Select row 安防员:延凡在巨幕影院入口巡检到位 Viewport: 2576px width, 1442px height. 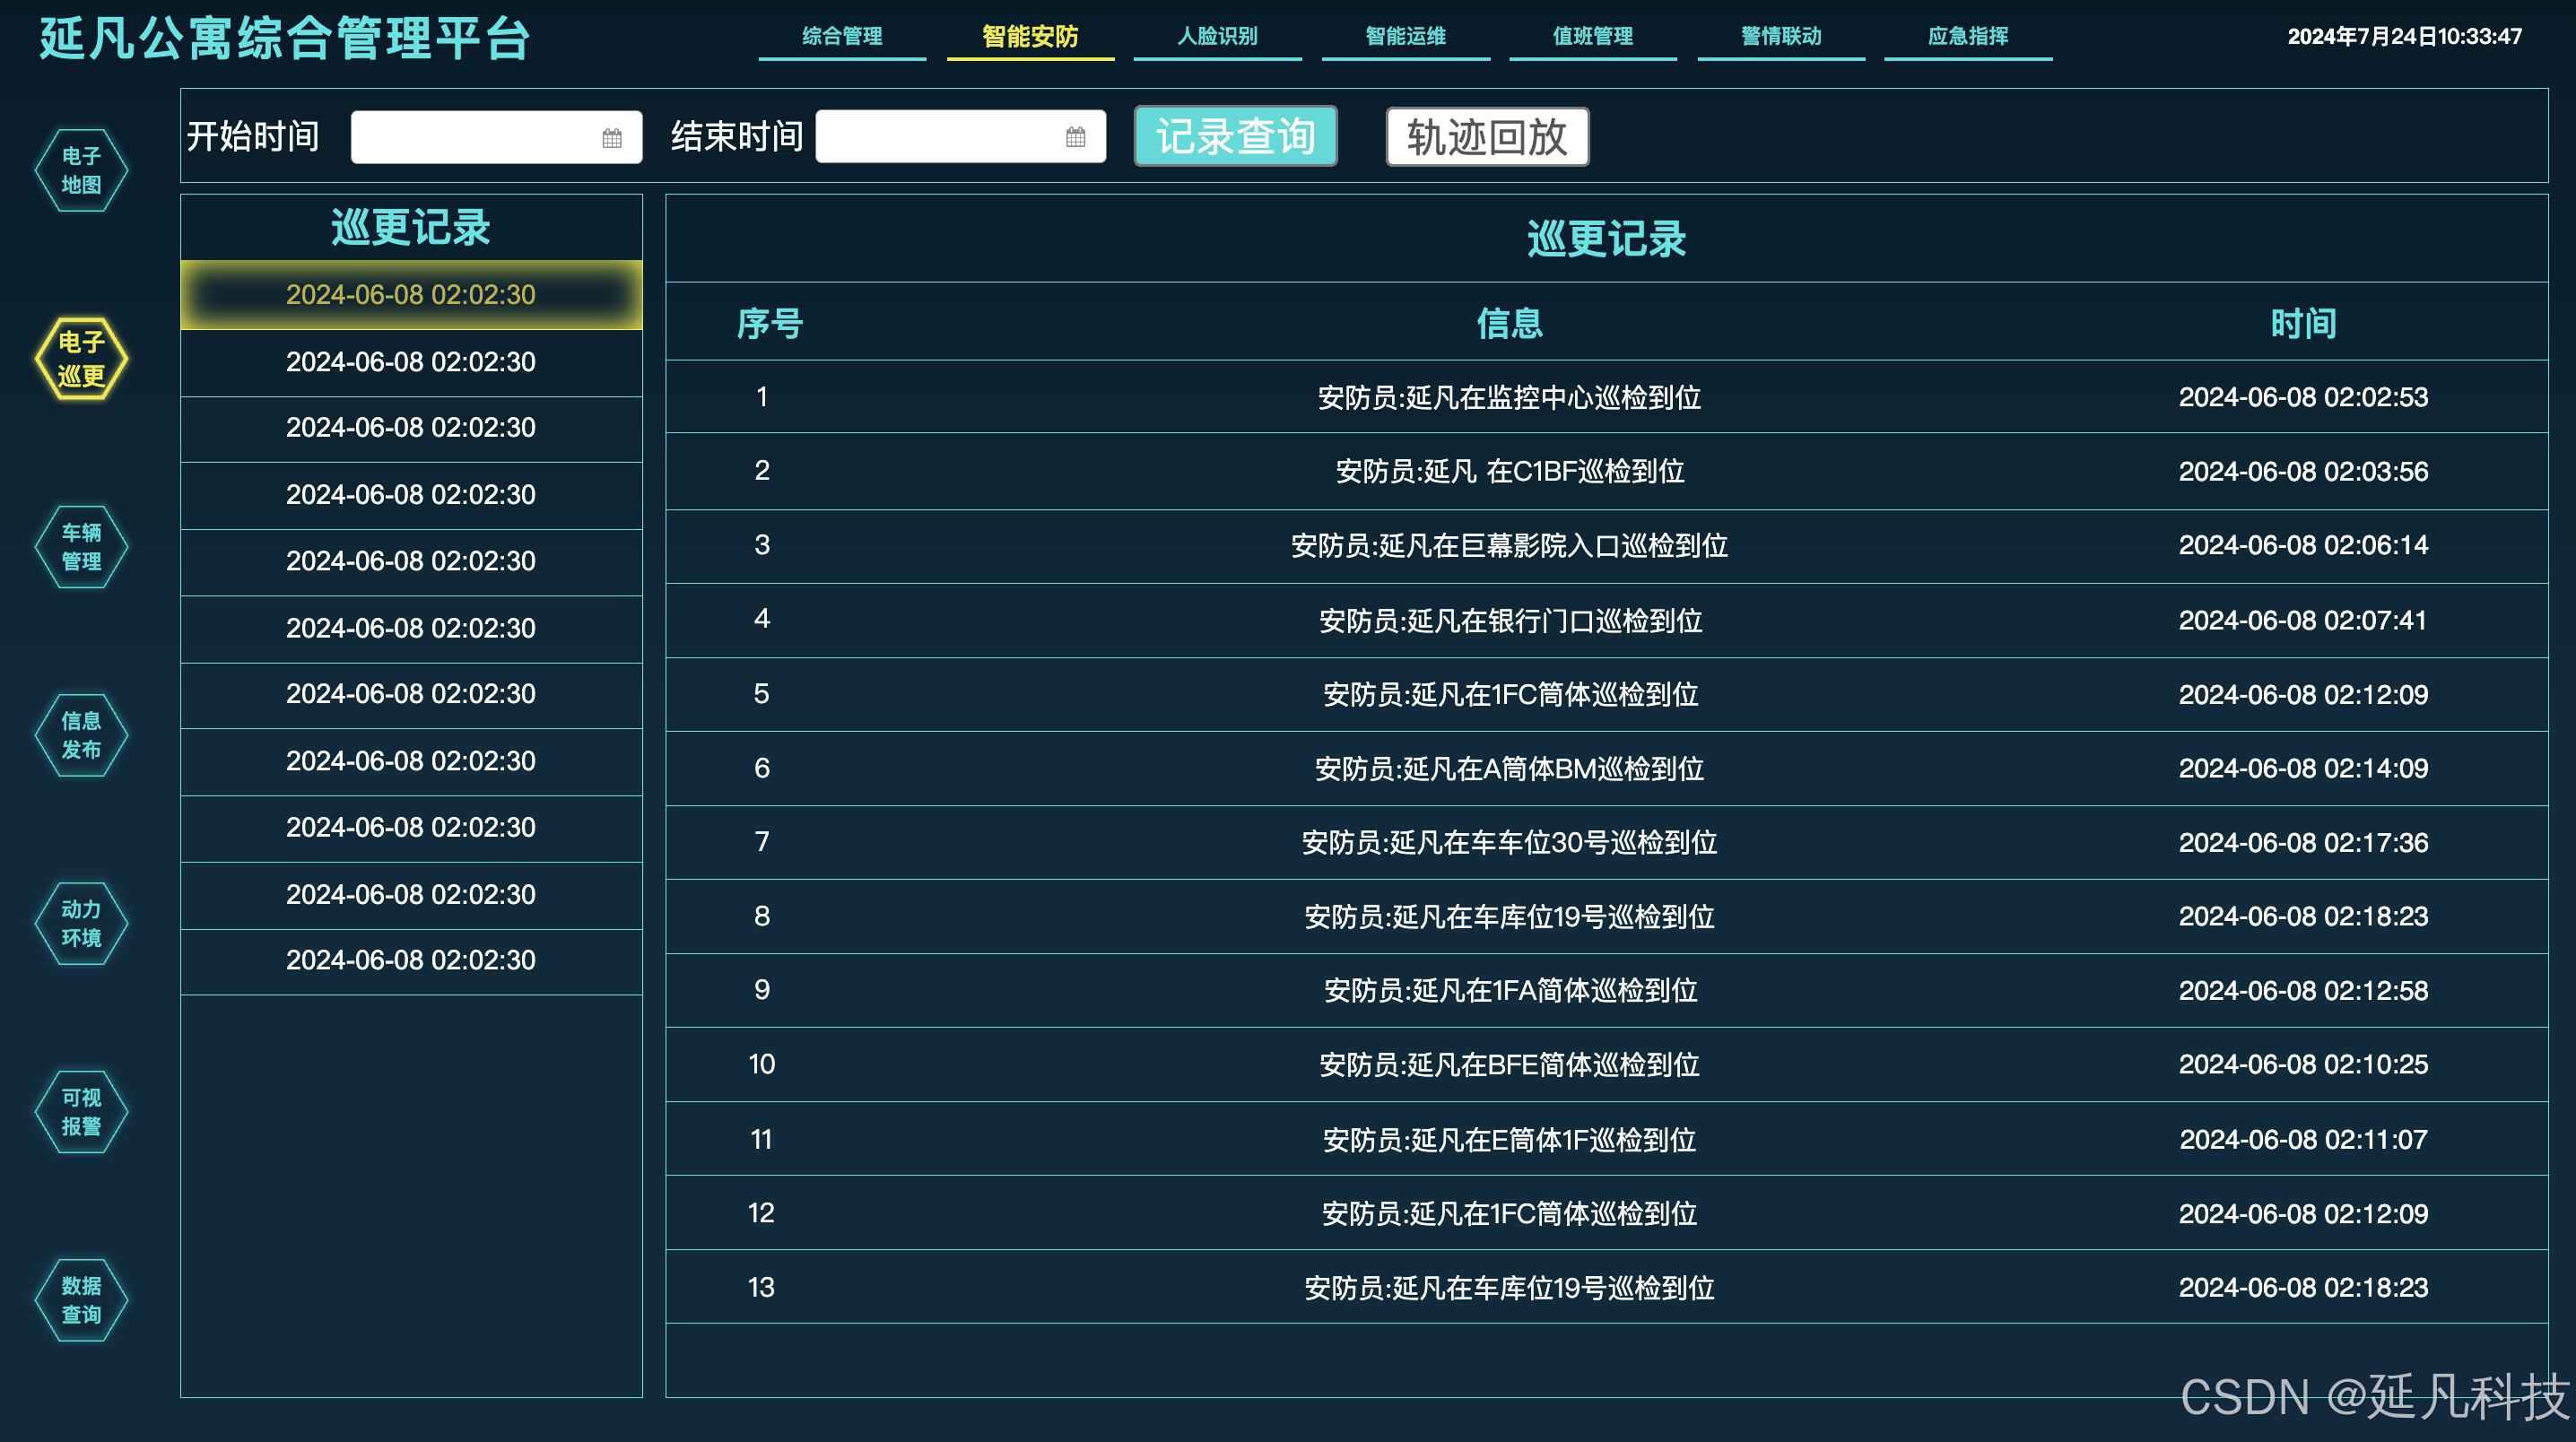1607,546
